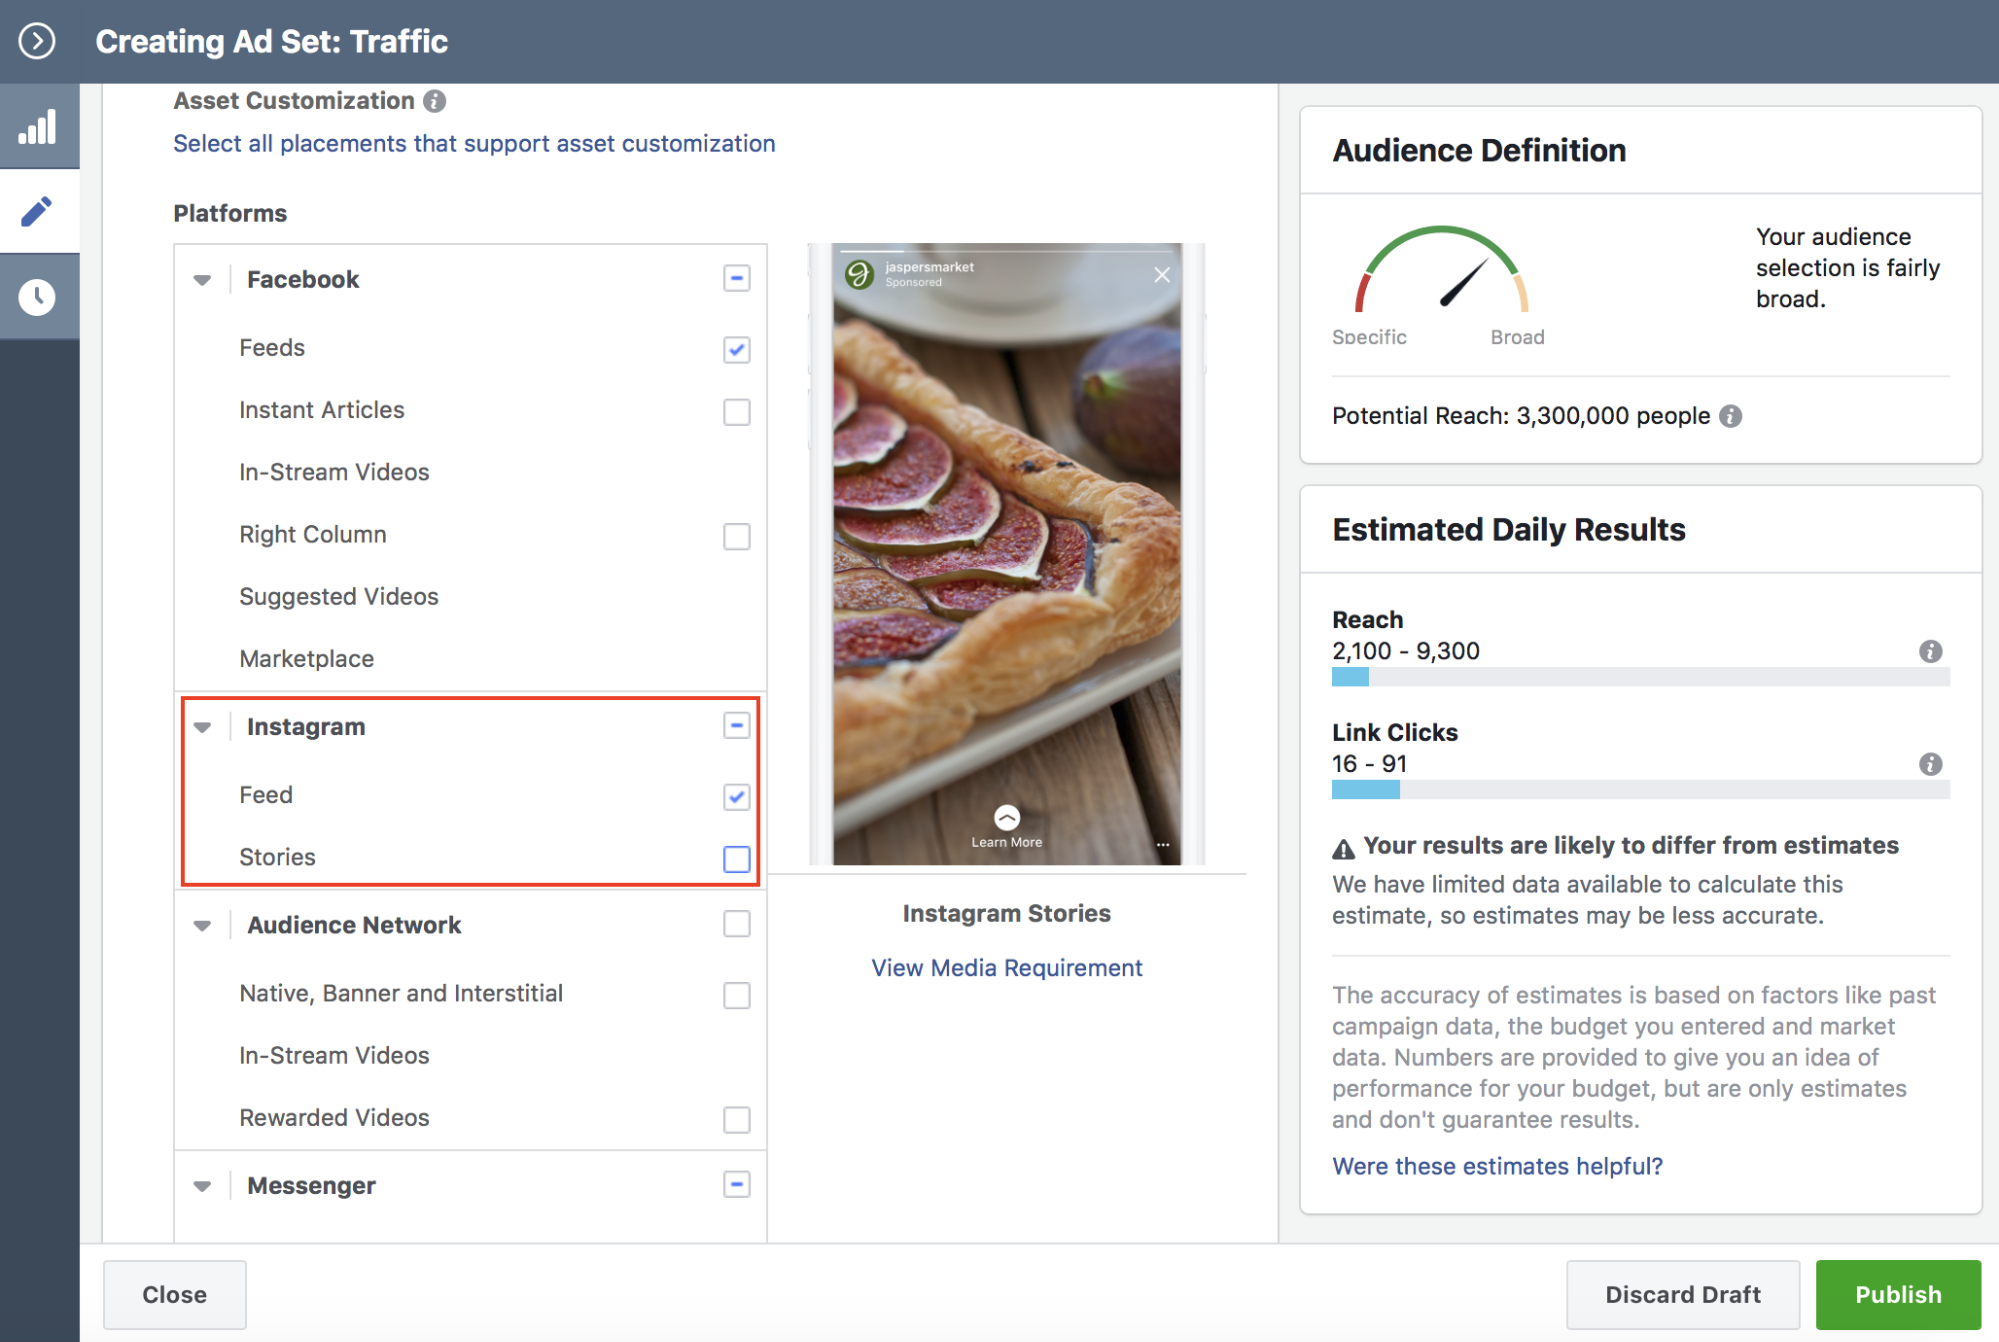Select the Suggested Videos placement row

471,597
